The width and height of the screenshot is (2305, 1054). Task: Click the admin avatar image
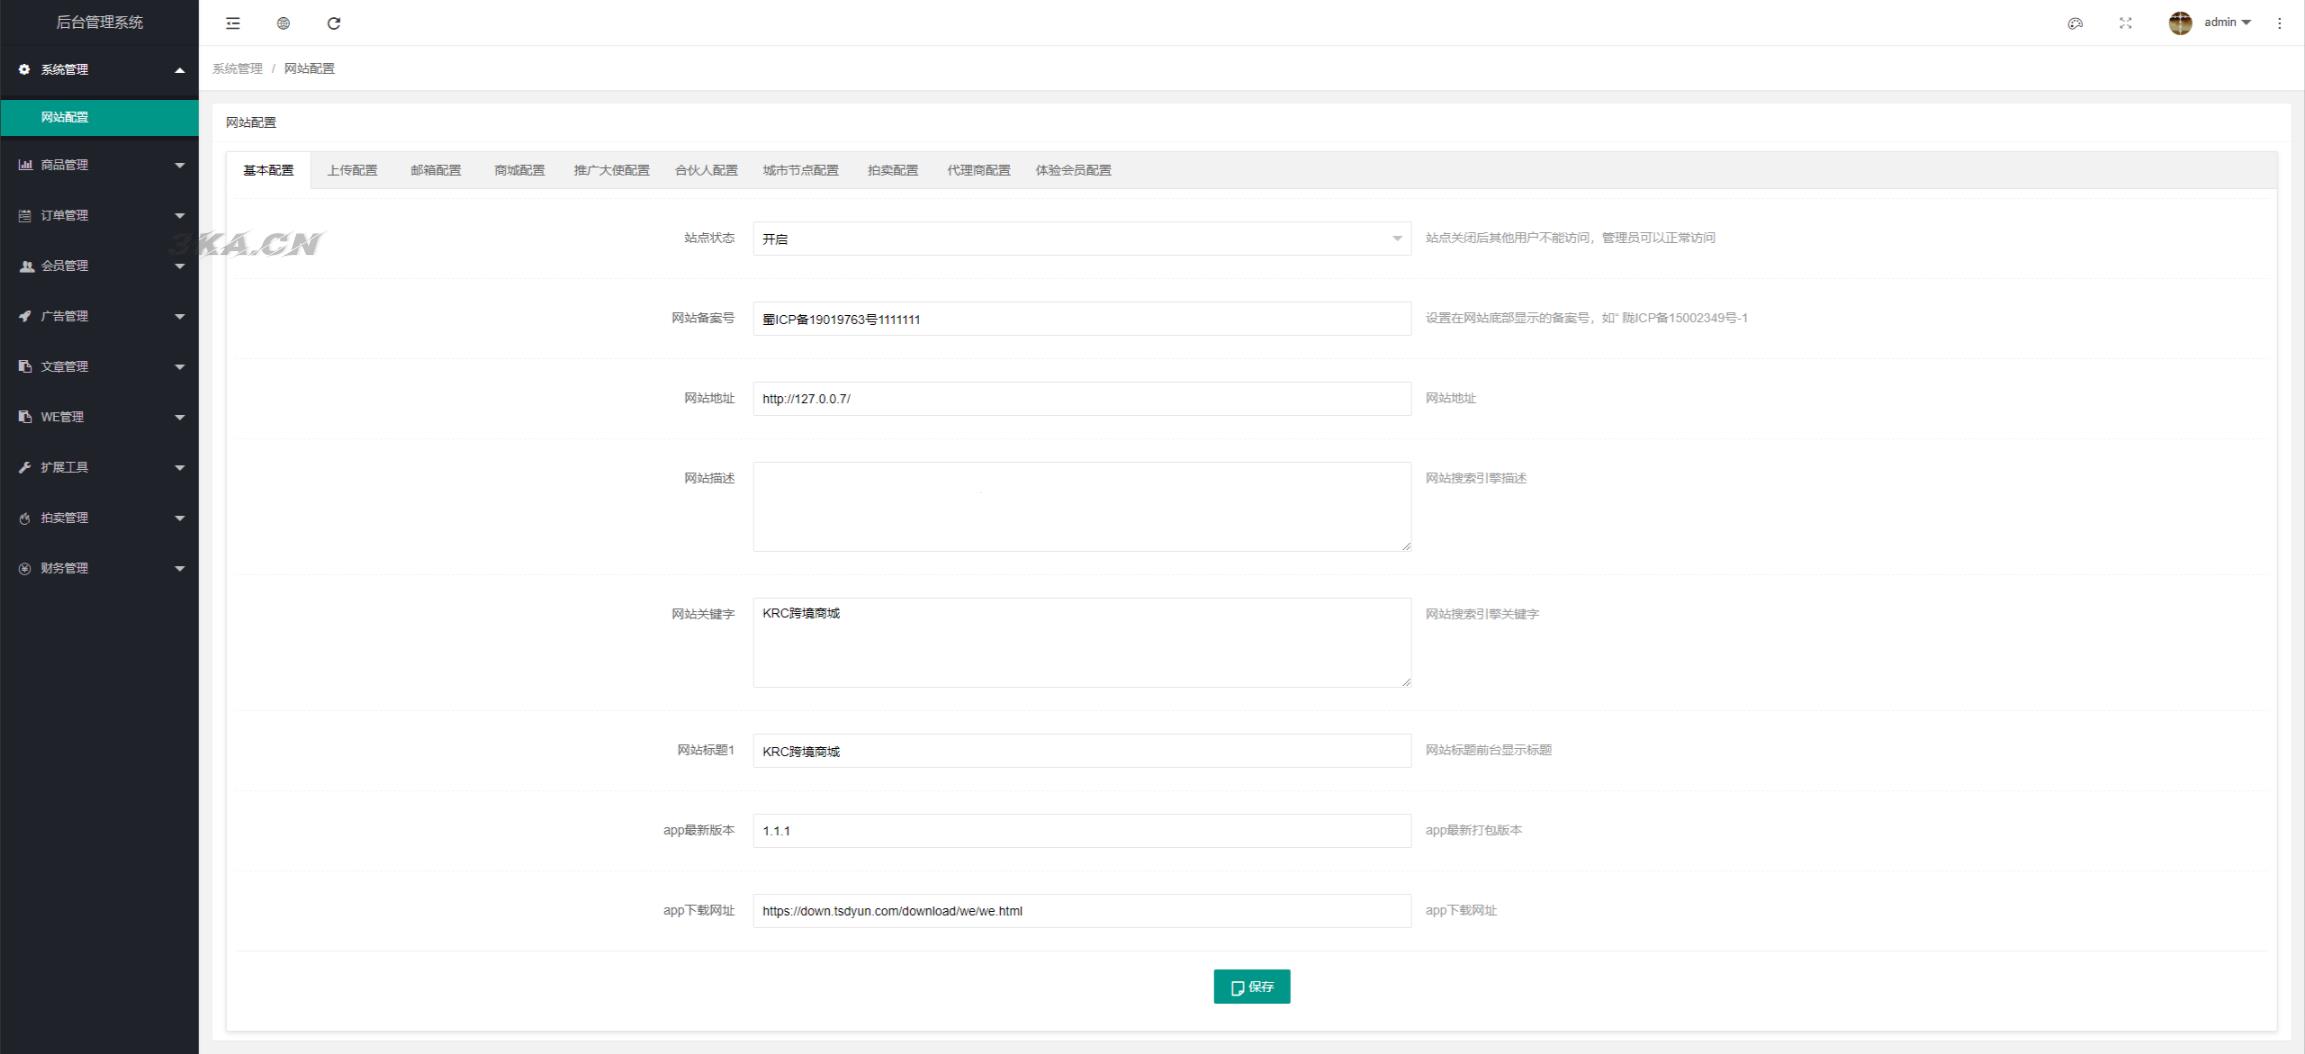click(2180, 23)
